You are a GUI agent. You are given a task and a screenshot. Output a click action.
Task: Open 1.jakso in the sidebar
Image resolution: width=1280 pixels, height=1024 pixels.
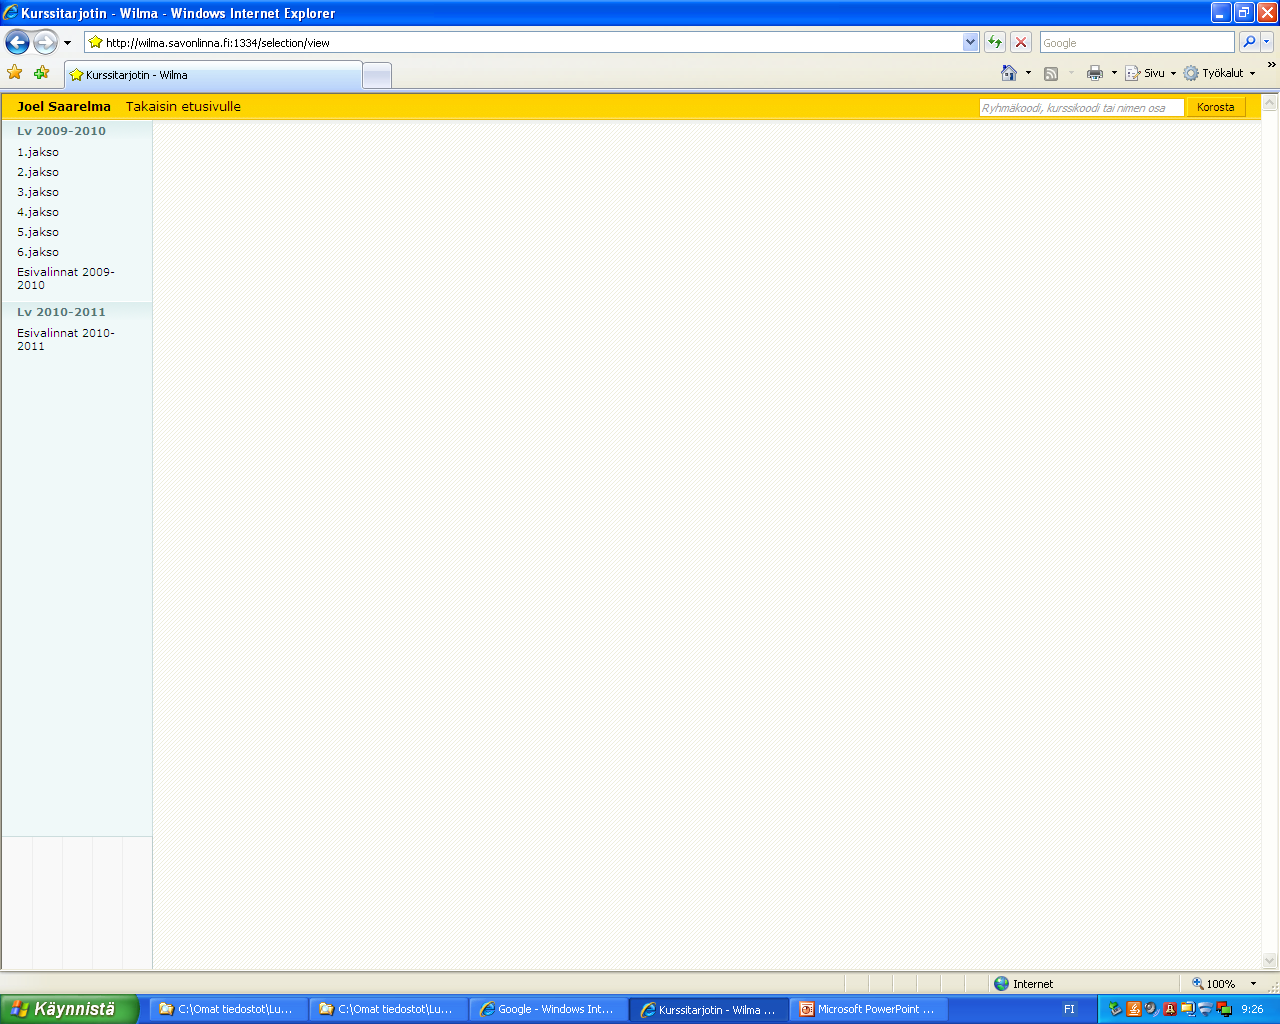(x=38, y=152)
